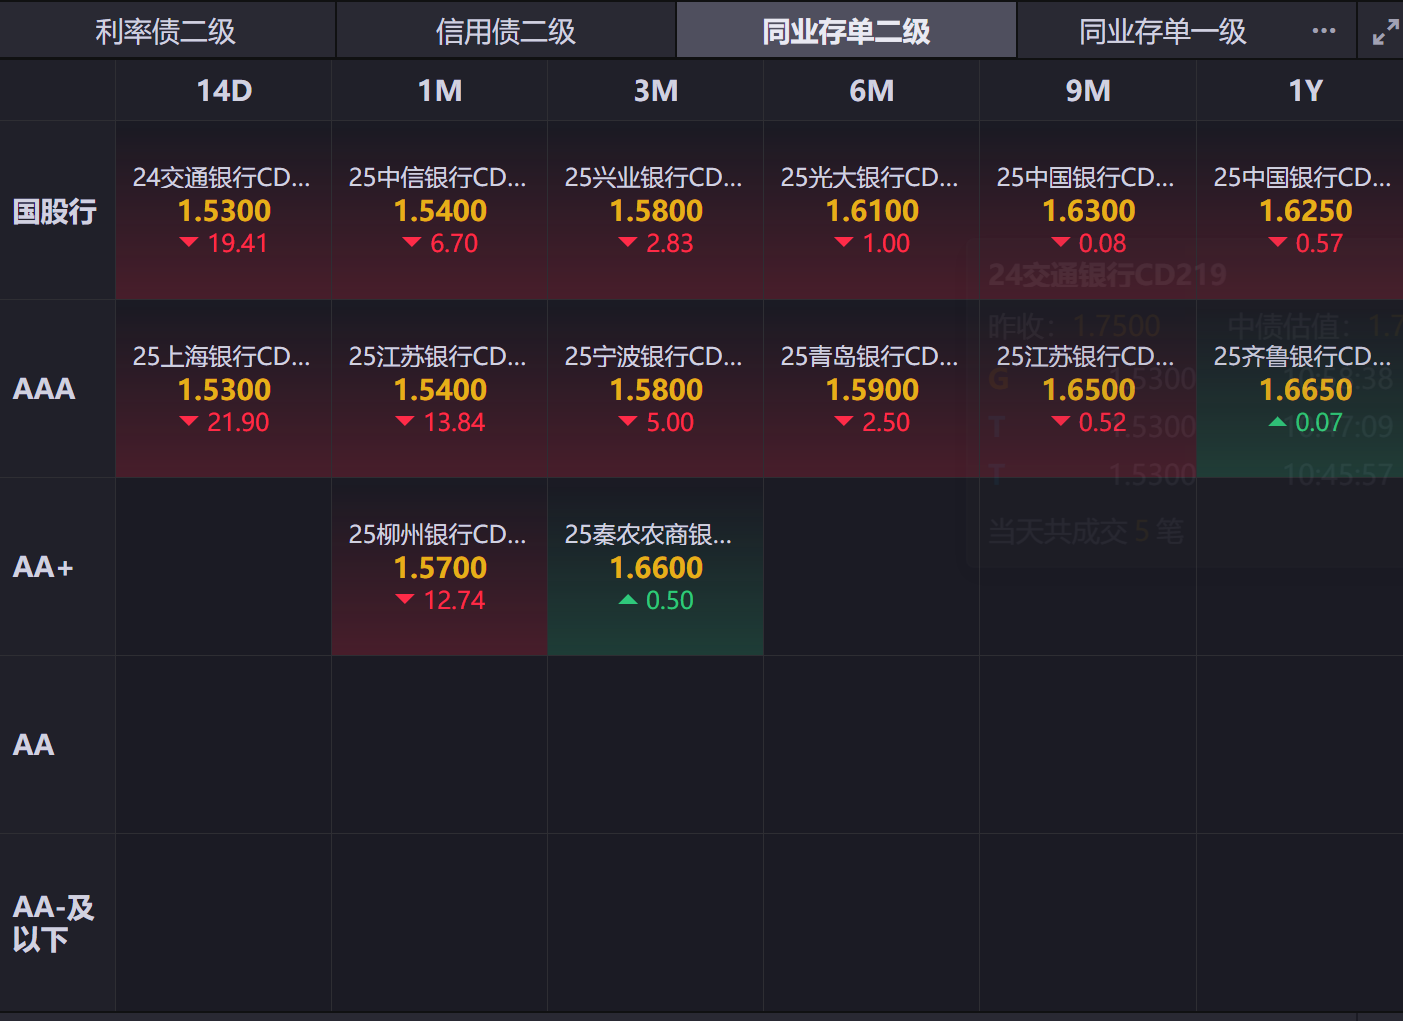Click the 3M column header

[656, 91]
